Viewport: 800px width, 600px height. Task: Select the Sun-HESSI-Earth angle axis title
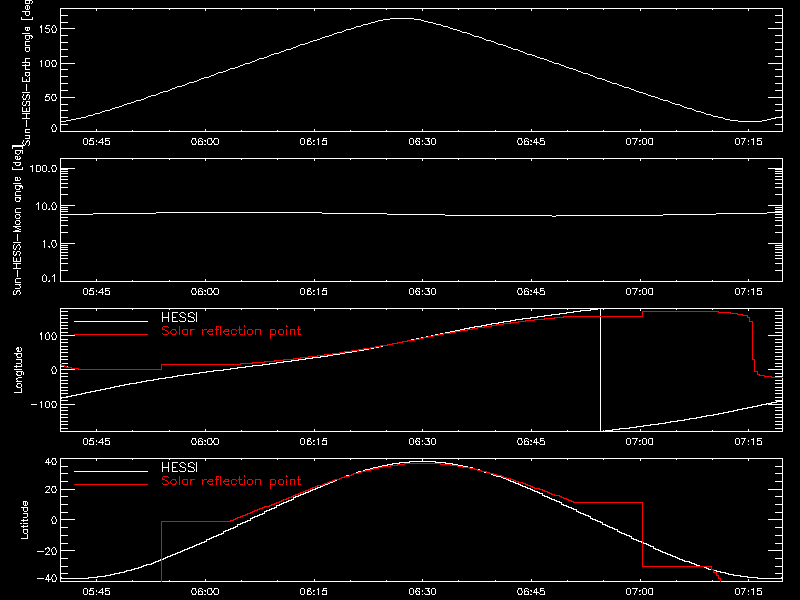[27, 72]
